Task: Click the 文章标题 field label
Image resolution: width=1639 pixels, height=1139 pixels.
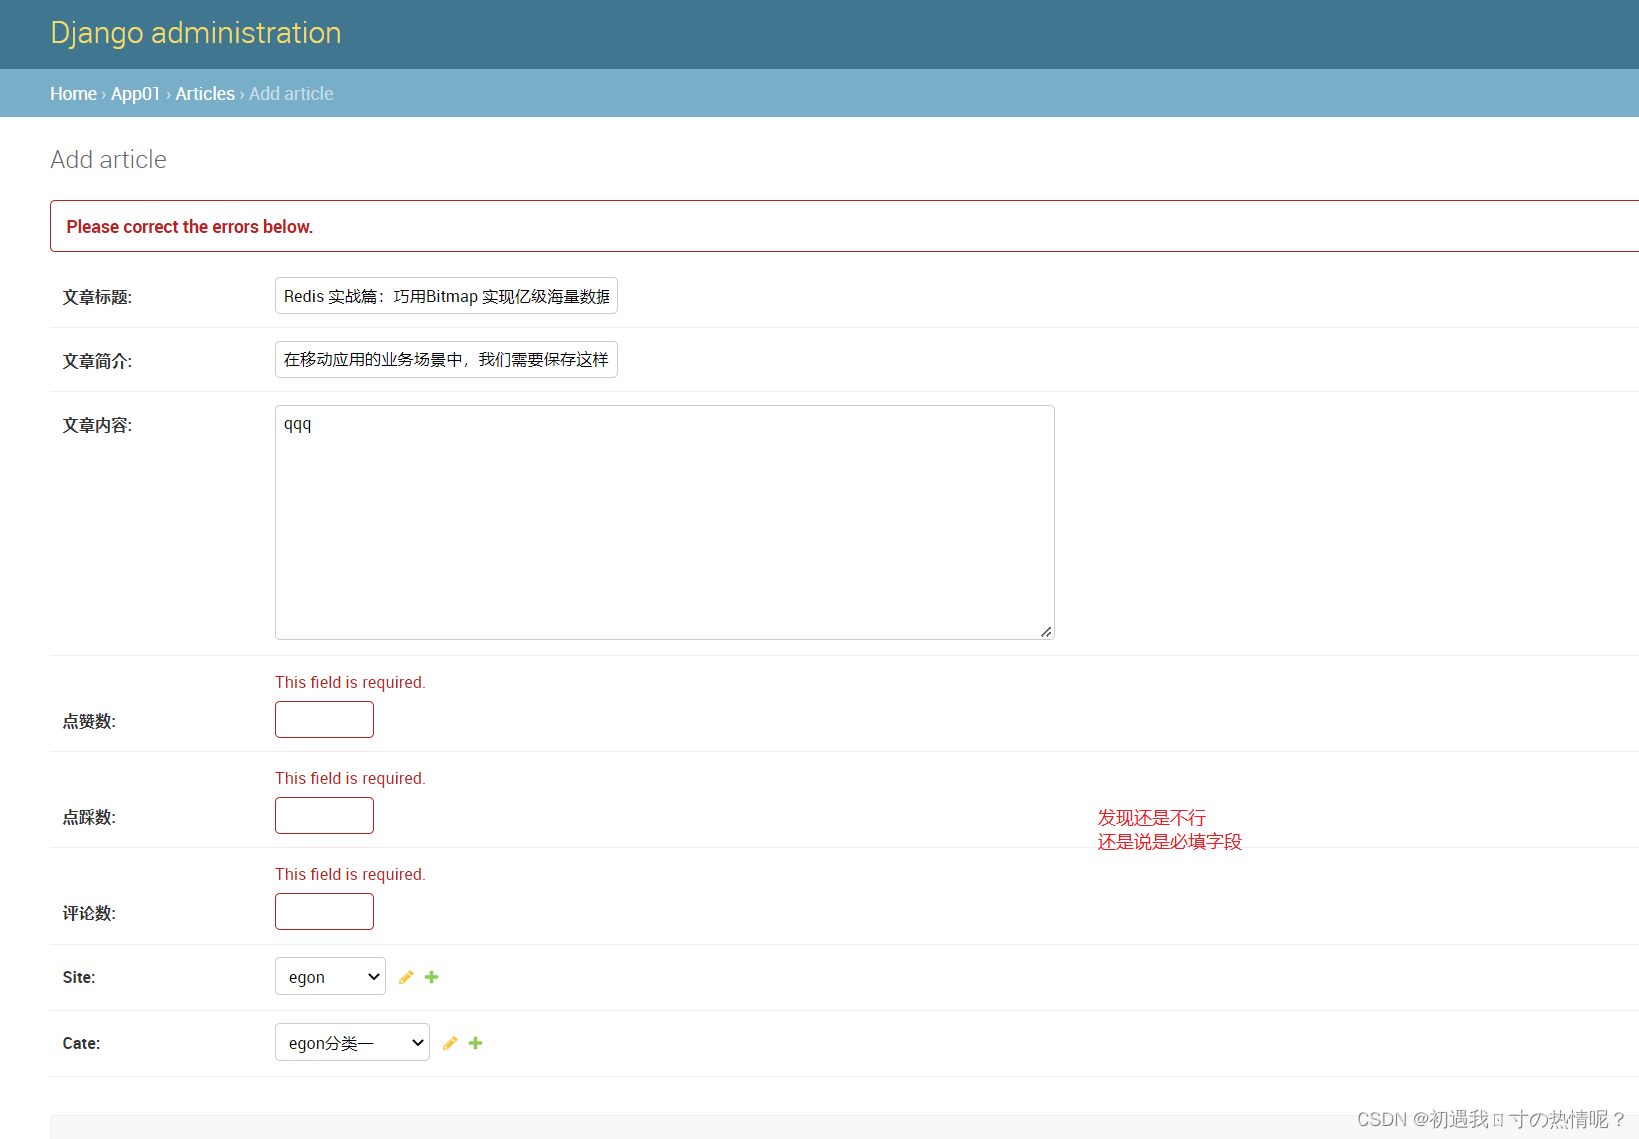Action: click(97, 297)
